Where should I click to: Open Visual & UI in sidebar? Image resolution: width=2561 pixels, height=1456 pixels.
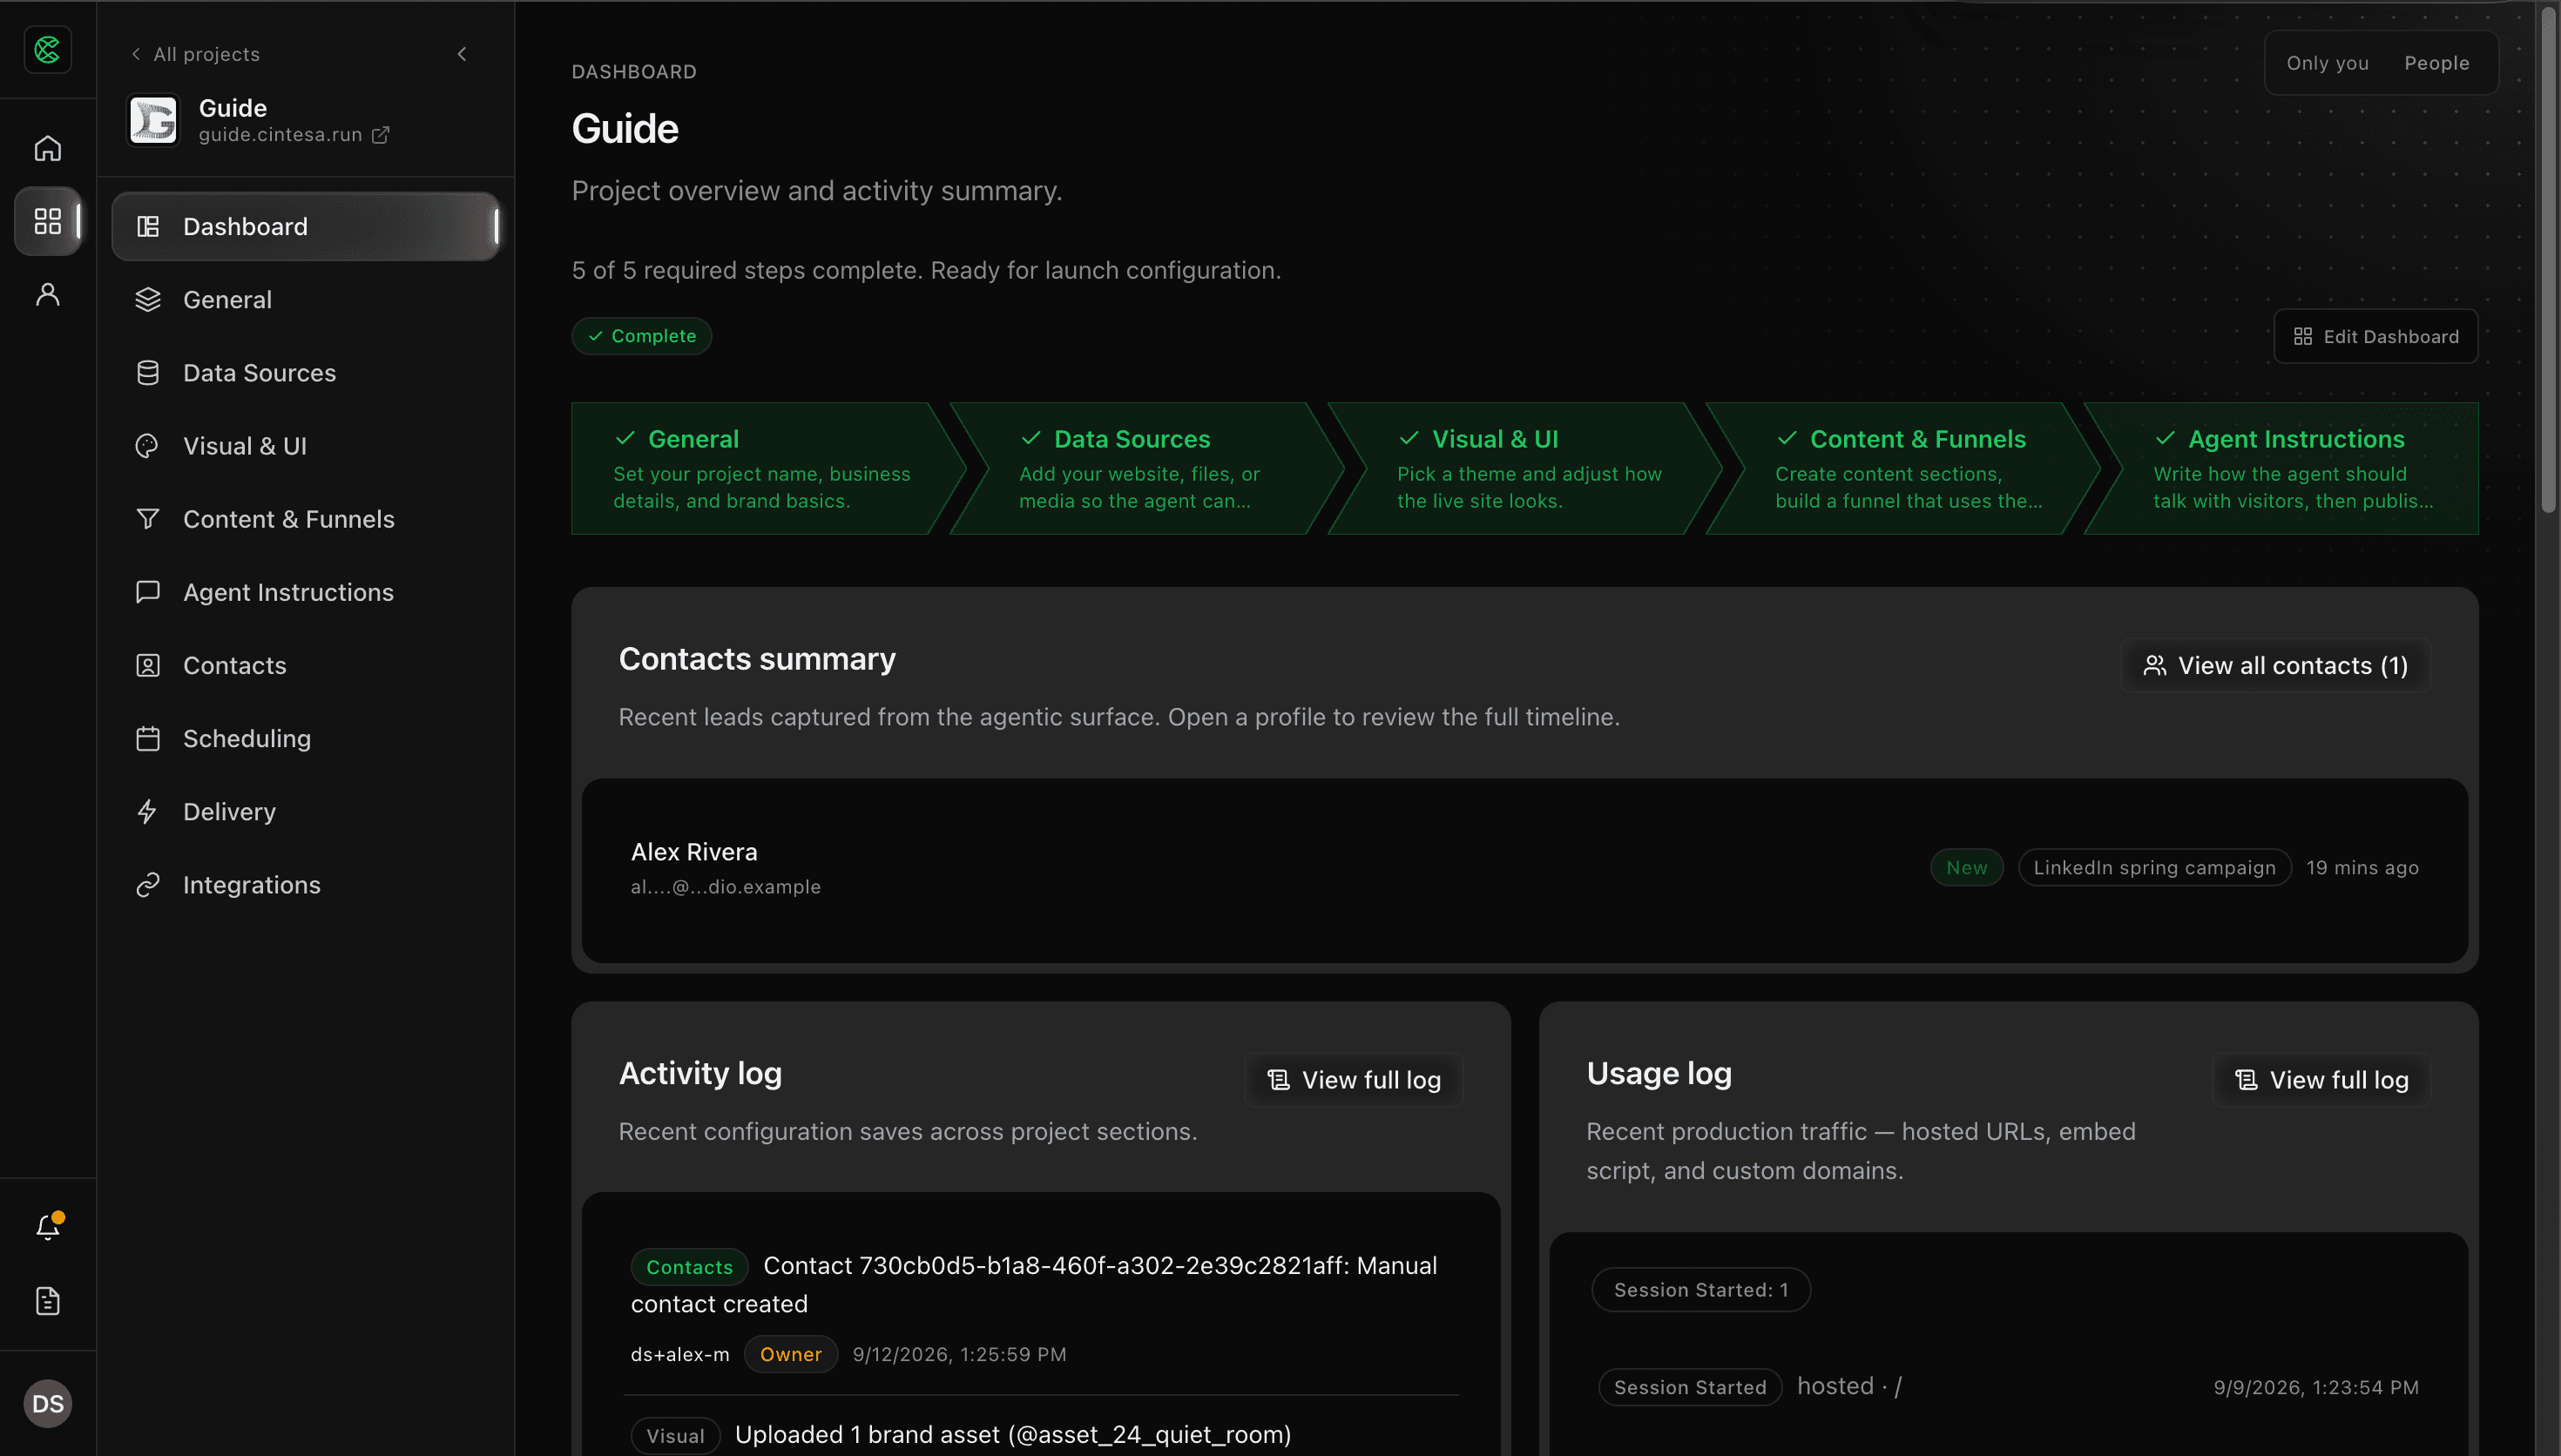coord(306,446)
